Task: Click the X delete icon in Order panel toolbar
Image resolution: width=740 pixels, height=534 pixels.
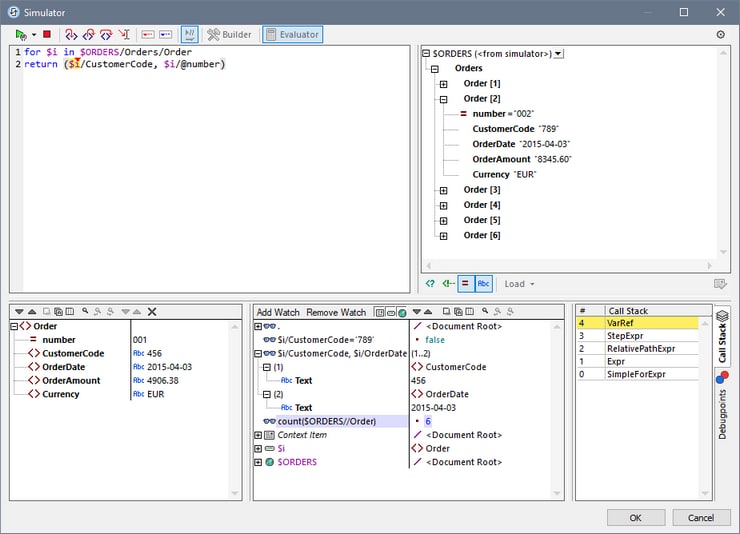Action: (x=153, y=312)
